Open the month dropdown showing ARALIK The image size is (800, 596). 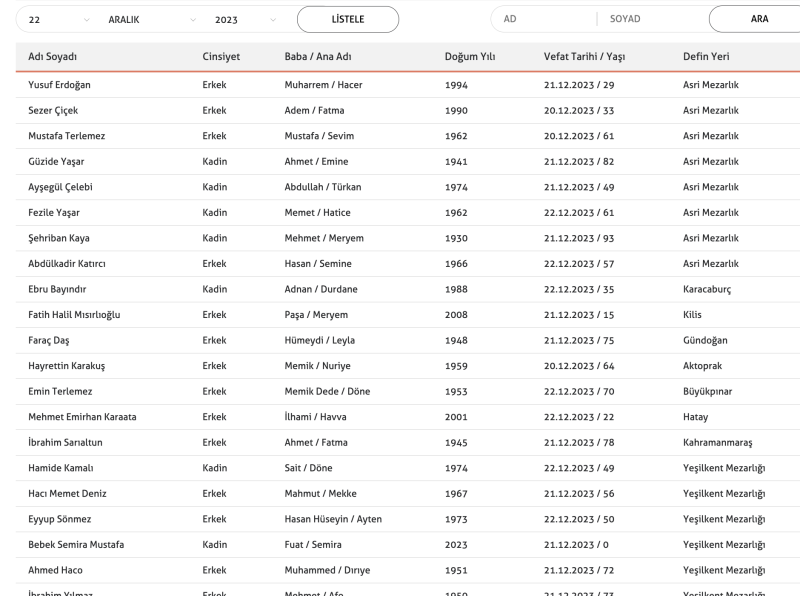coord(152,20)
